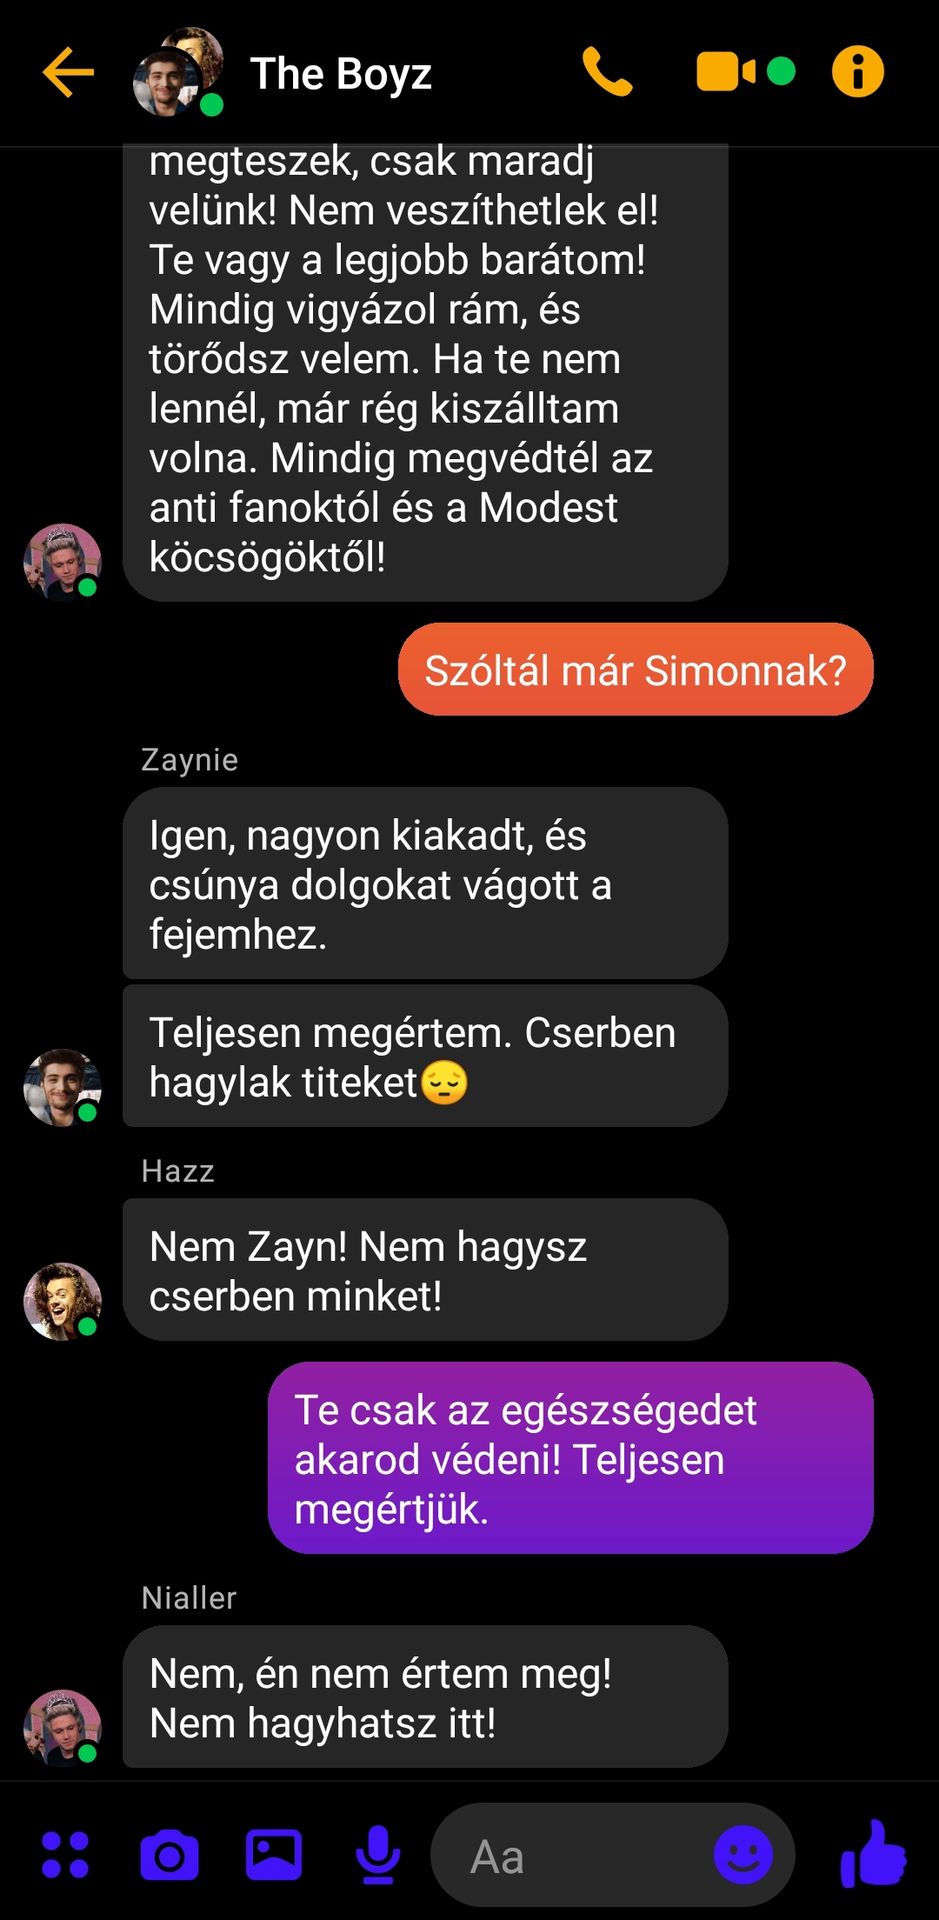Tap Zaynie's avatar beside his message
Image resolution: width=939 pixels, height=1920 pixels.
coord(62,1087)
